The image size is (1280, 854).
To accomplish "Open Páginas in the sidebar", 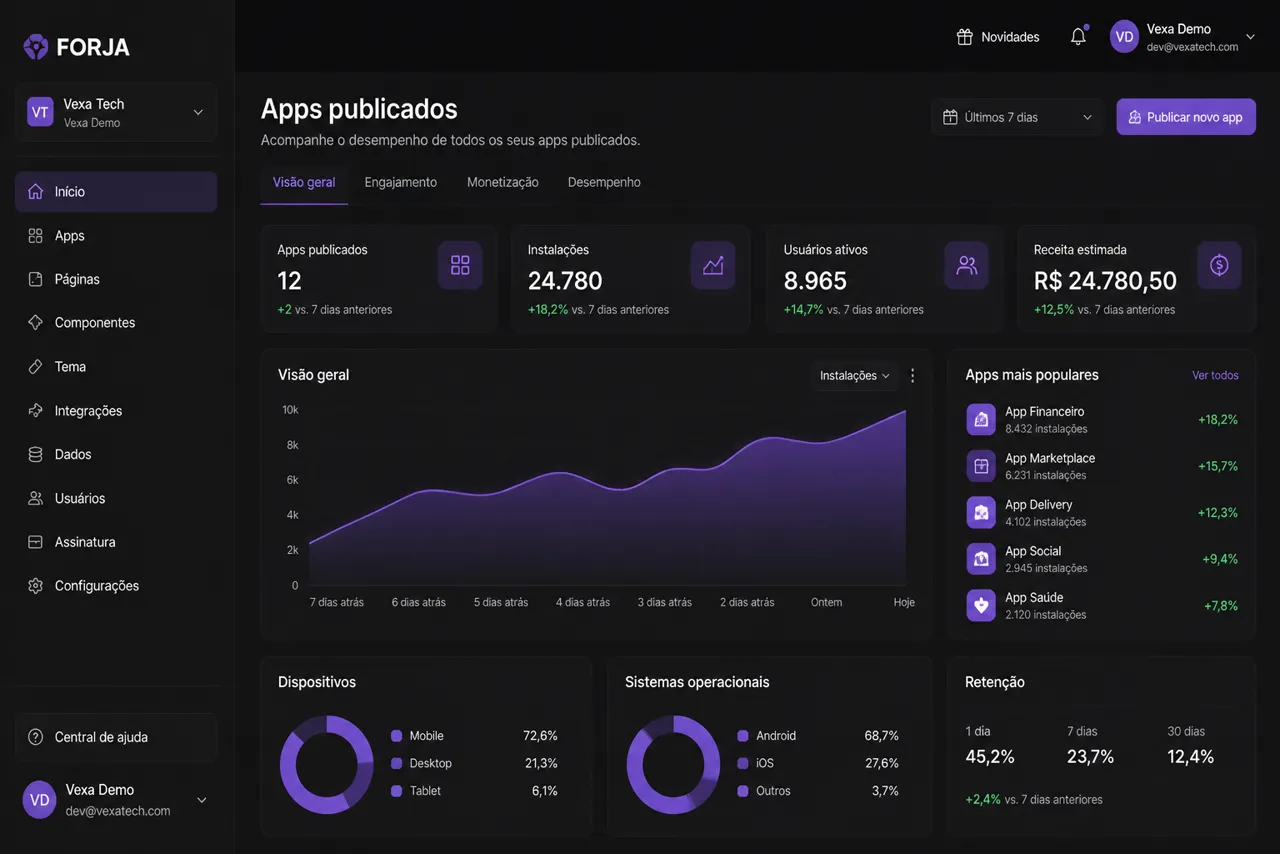I will tap(116, 279).
